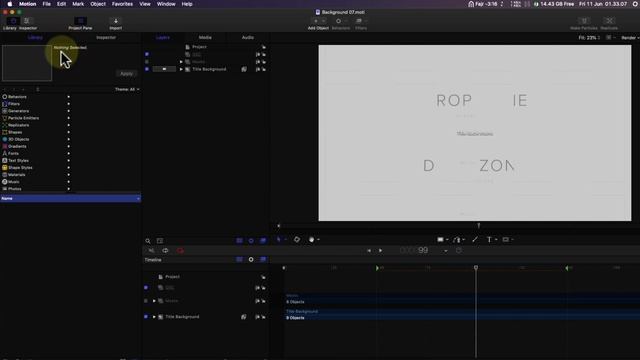Image resolution: width=640 pixels, height=360 pixels.
Task: Click the Replicate toolbar button
Action: point(609,23)
